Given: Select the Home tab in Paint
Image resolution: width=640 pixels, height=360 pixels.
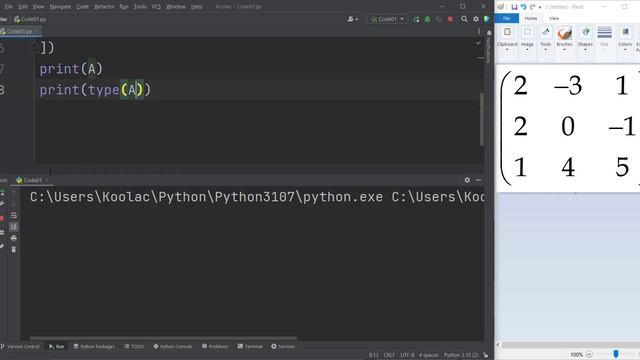Looking at the screenshot, I should coord(531,18).
